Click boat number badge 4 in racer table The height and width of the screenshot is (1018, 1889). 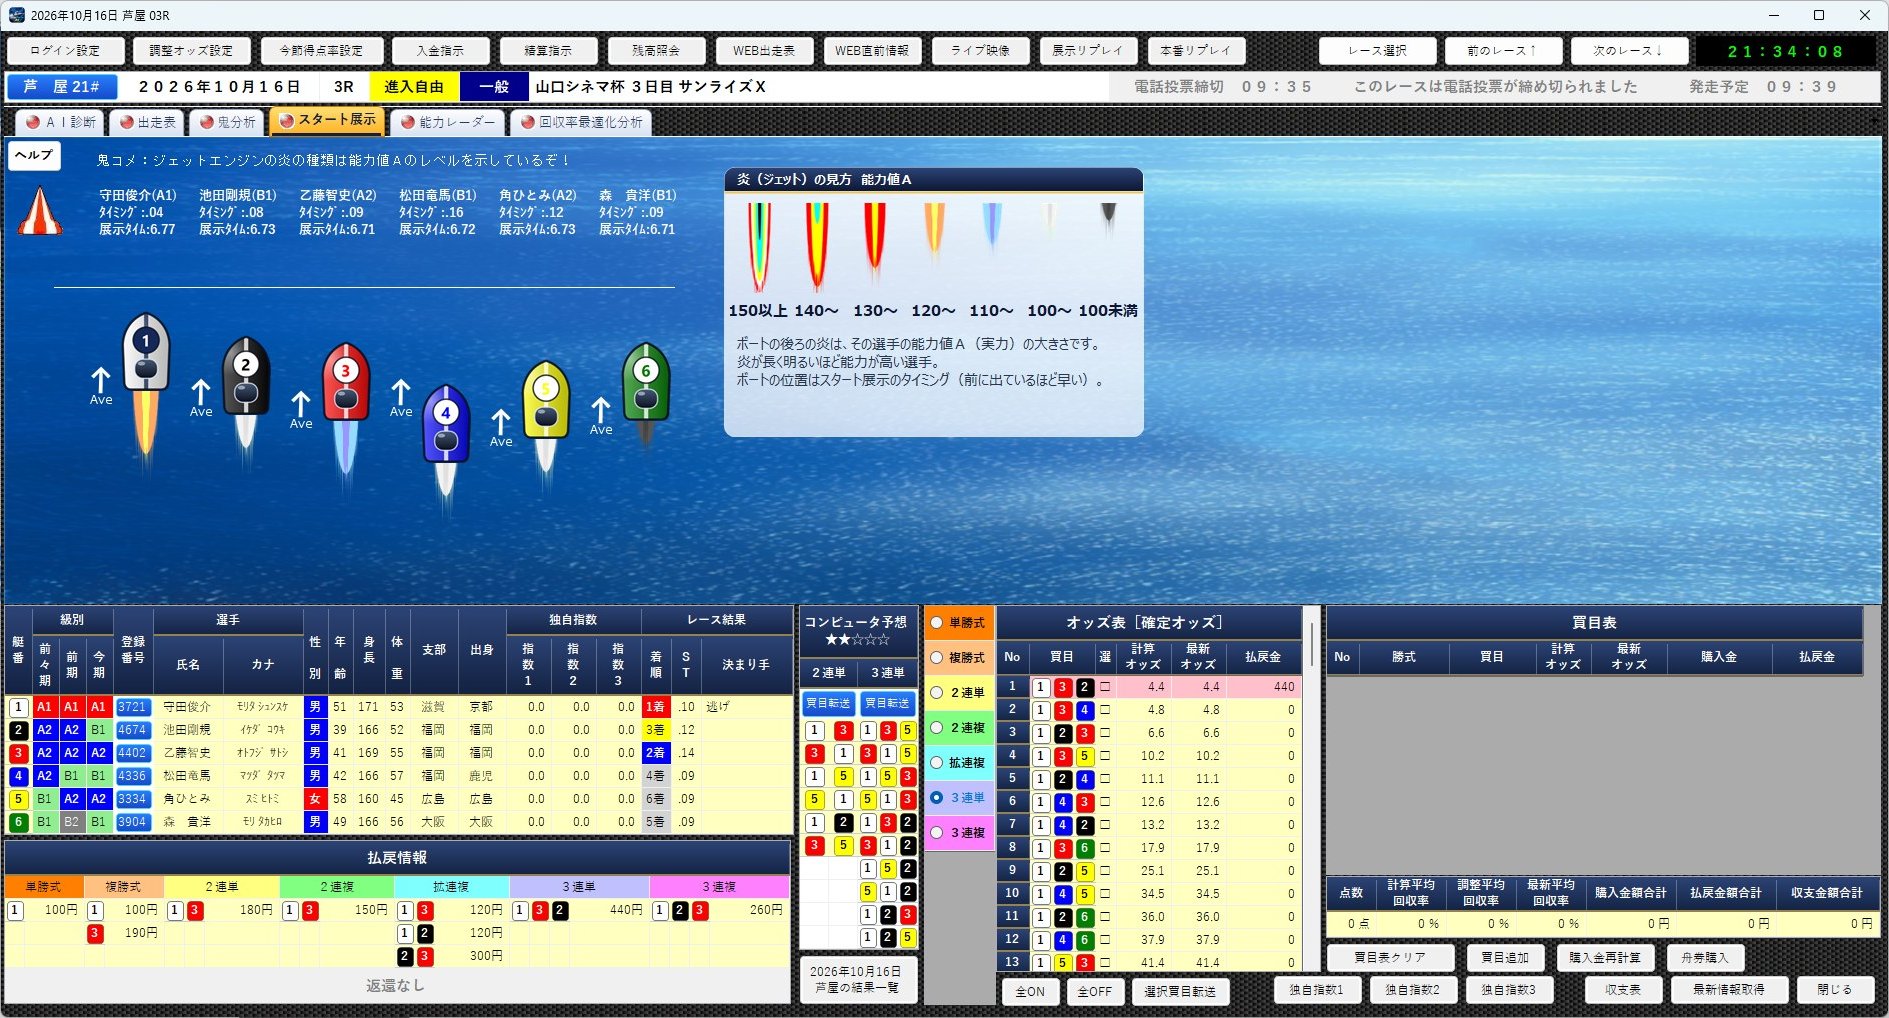click(18, 776)
